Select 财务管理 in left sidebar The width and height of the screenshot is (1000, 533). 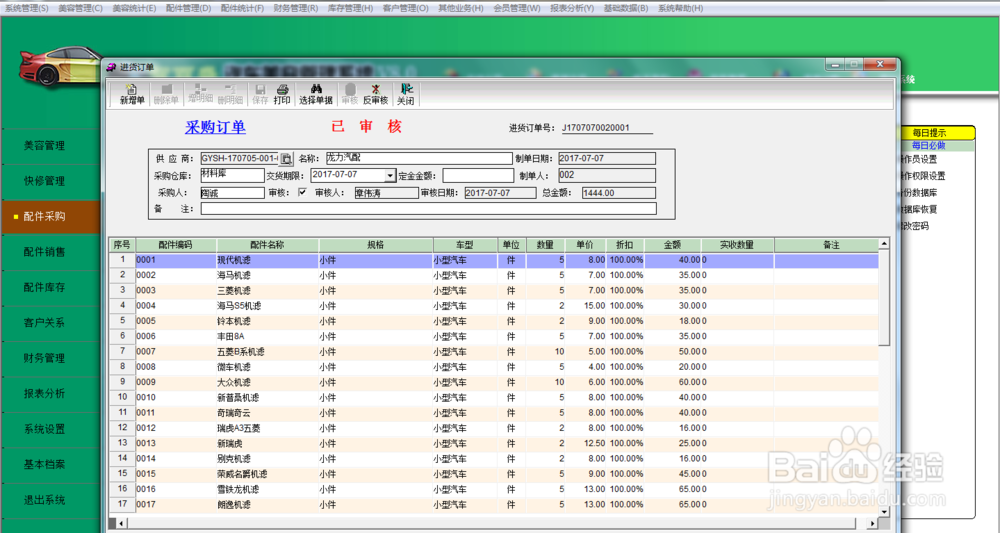coord(50,358)
